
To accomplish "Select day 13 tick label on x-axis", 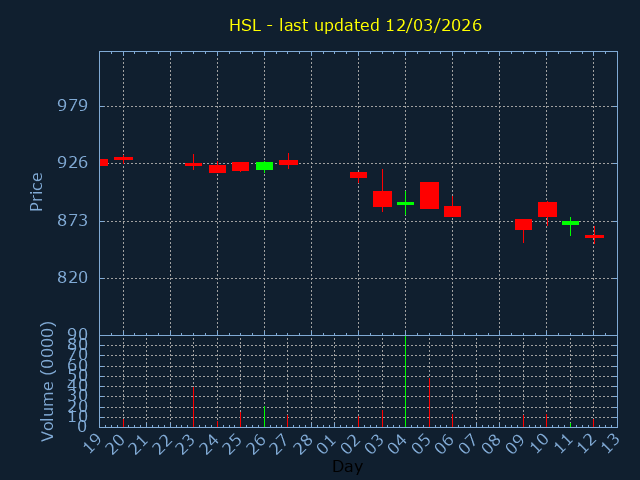I will coord(610,442).
